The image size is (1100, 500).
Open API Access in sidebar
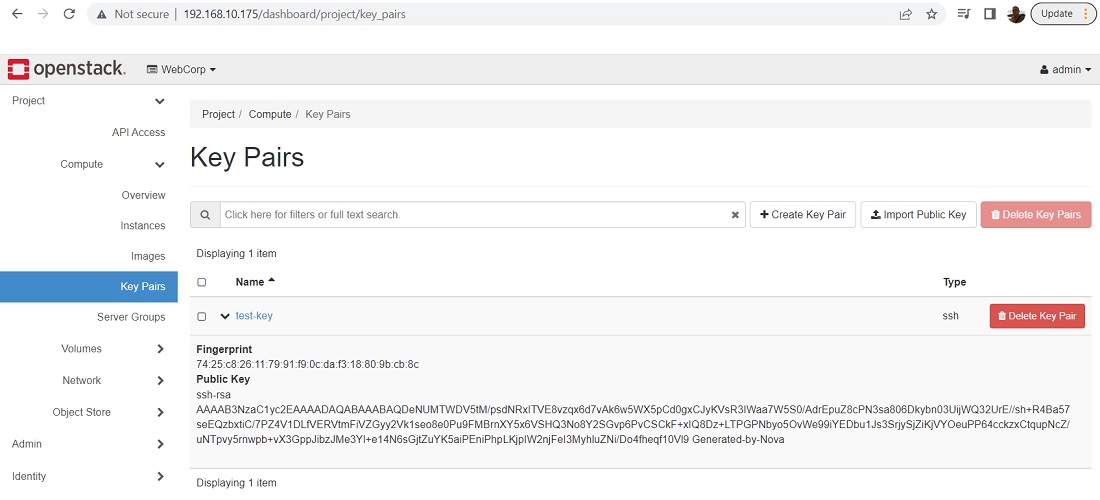point(138,133)
